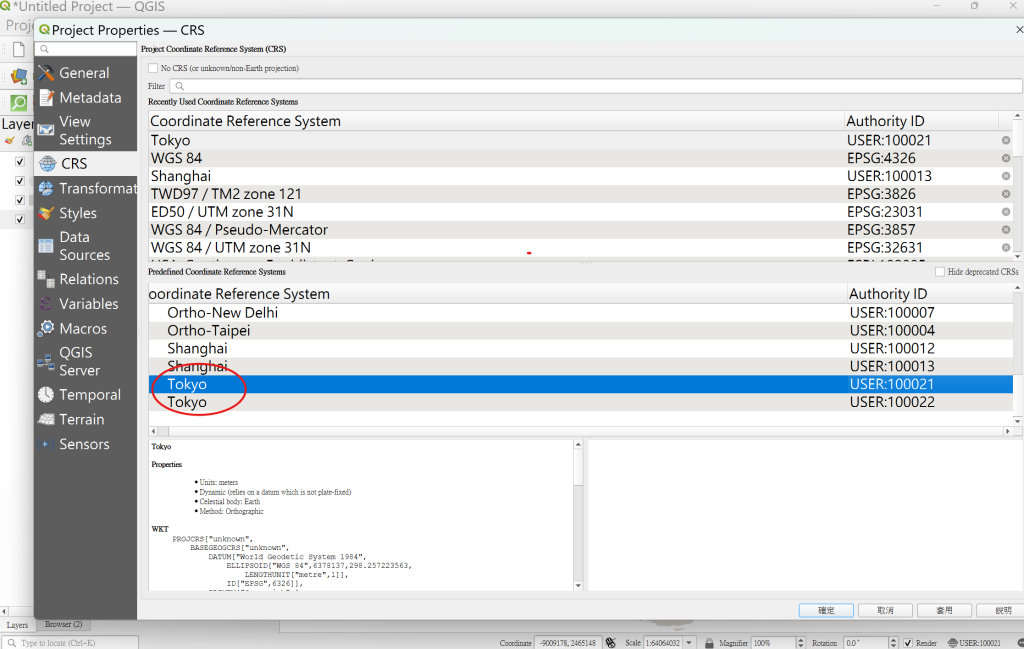The image size is (1024, 649).
Task: Open the Metadata settings page
Action: [86, 98]
